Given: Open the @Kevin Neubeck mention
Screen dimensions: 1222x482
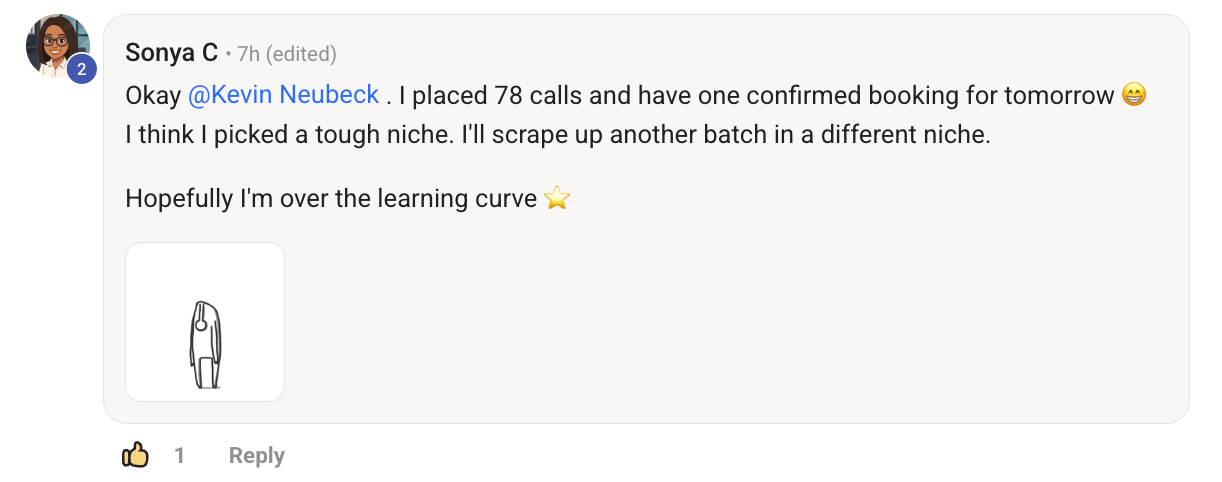Looking at the screenshot, I should point(284,95).
